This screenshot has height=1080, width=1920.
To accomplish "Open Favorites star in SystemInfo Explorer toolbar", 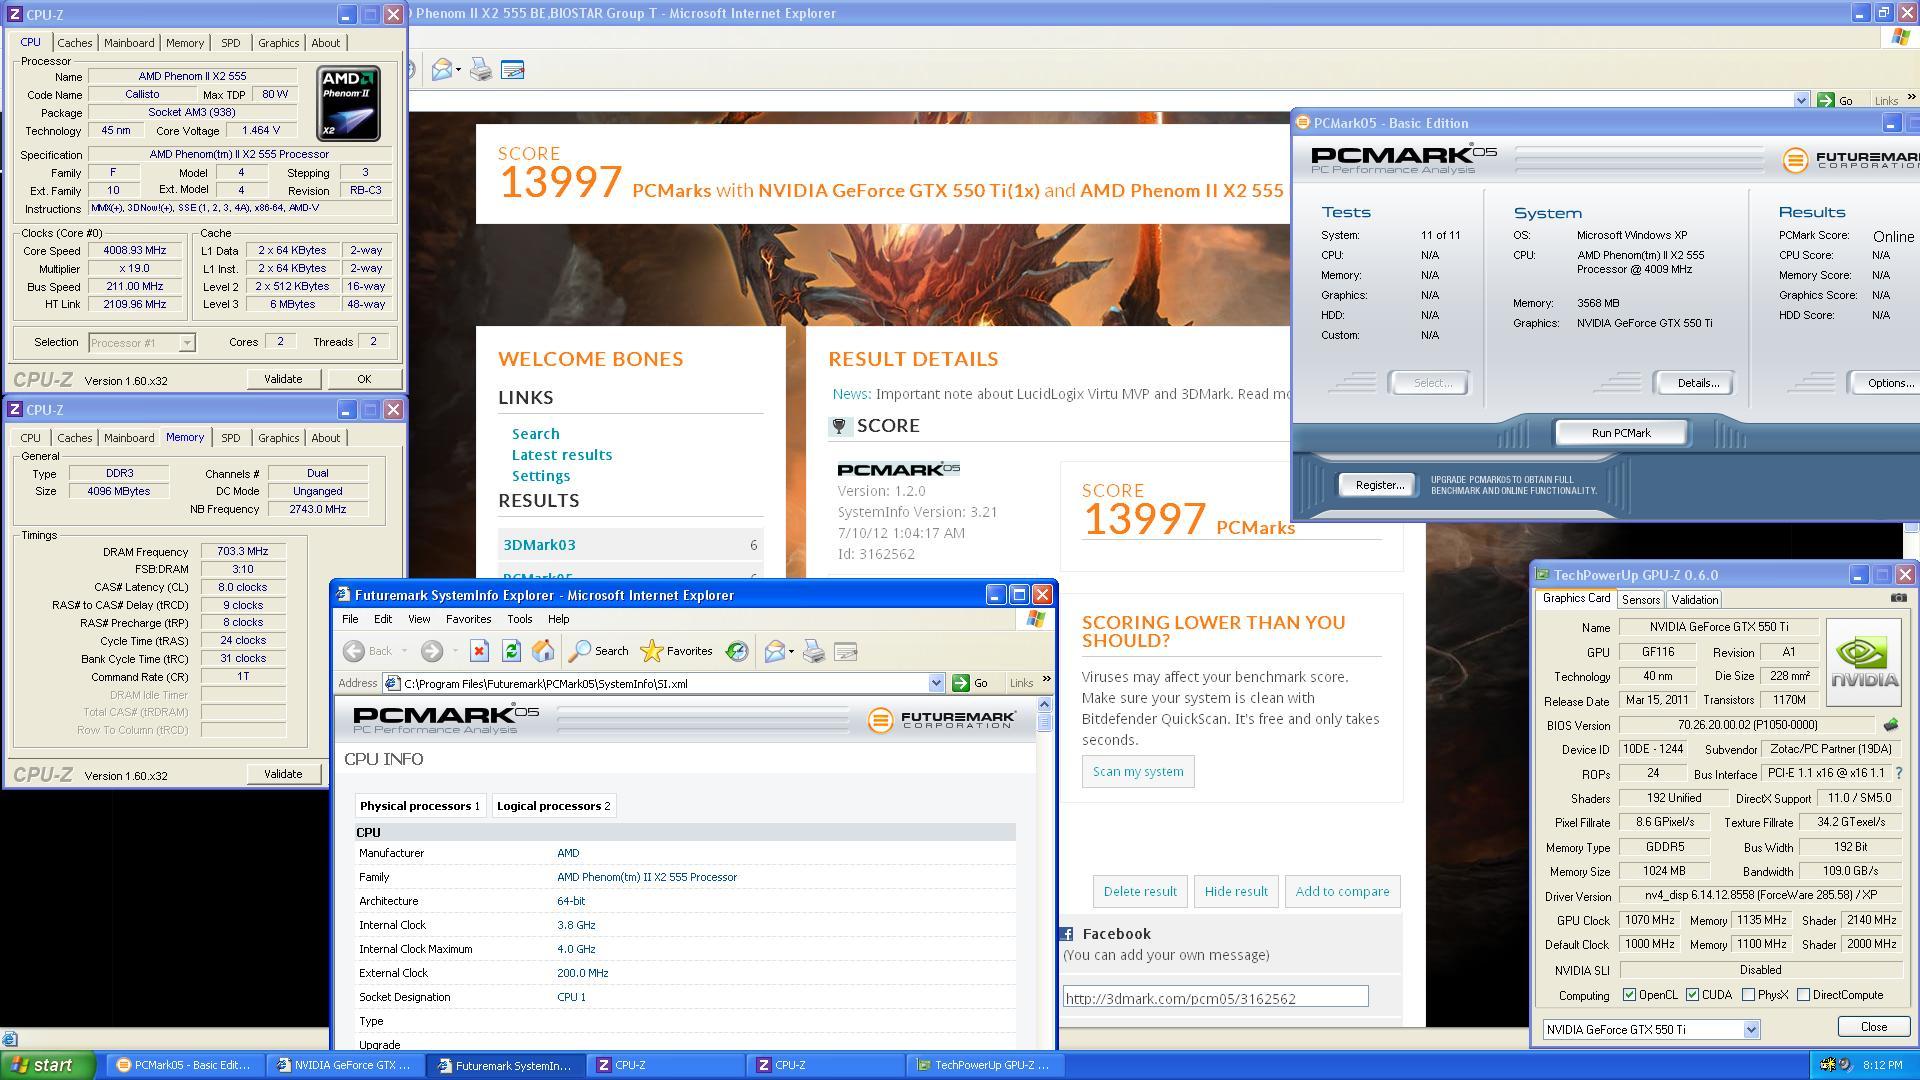I will click(676, 652).
